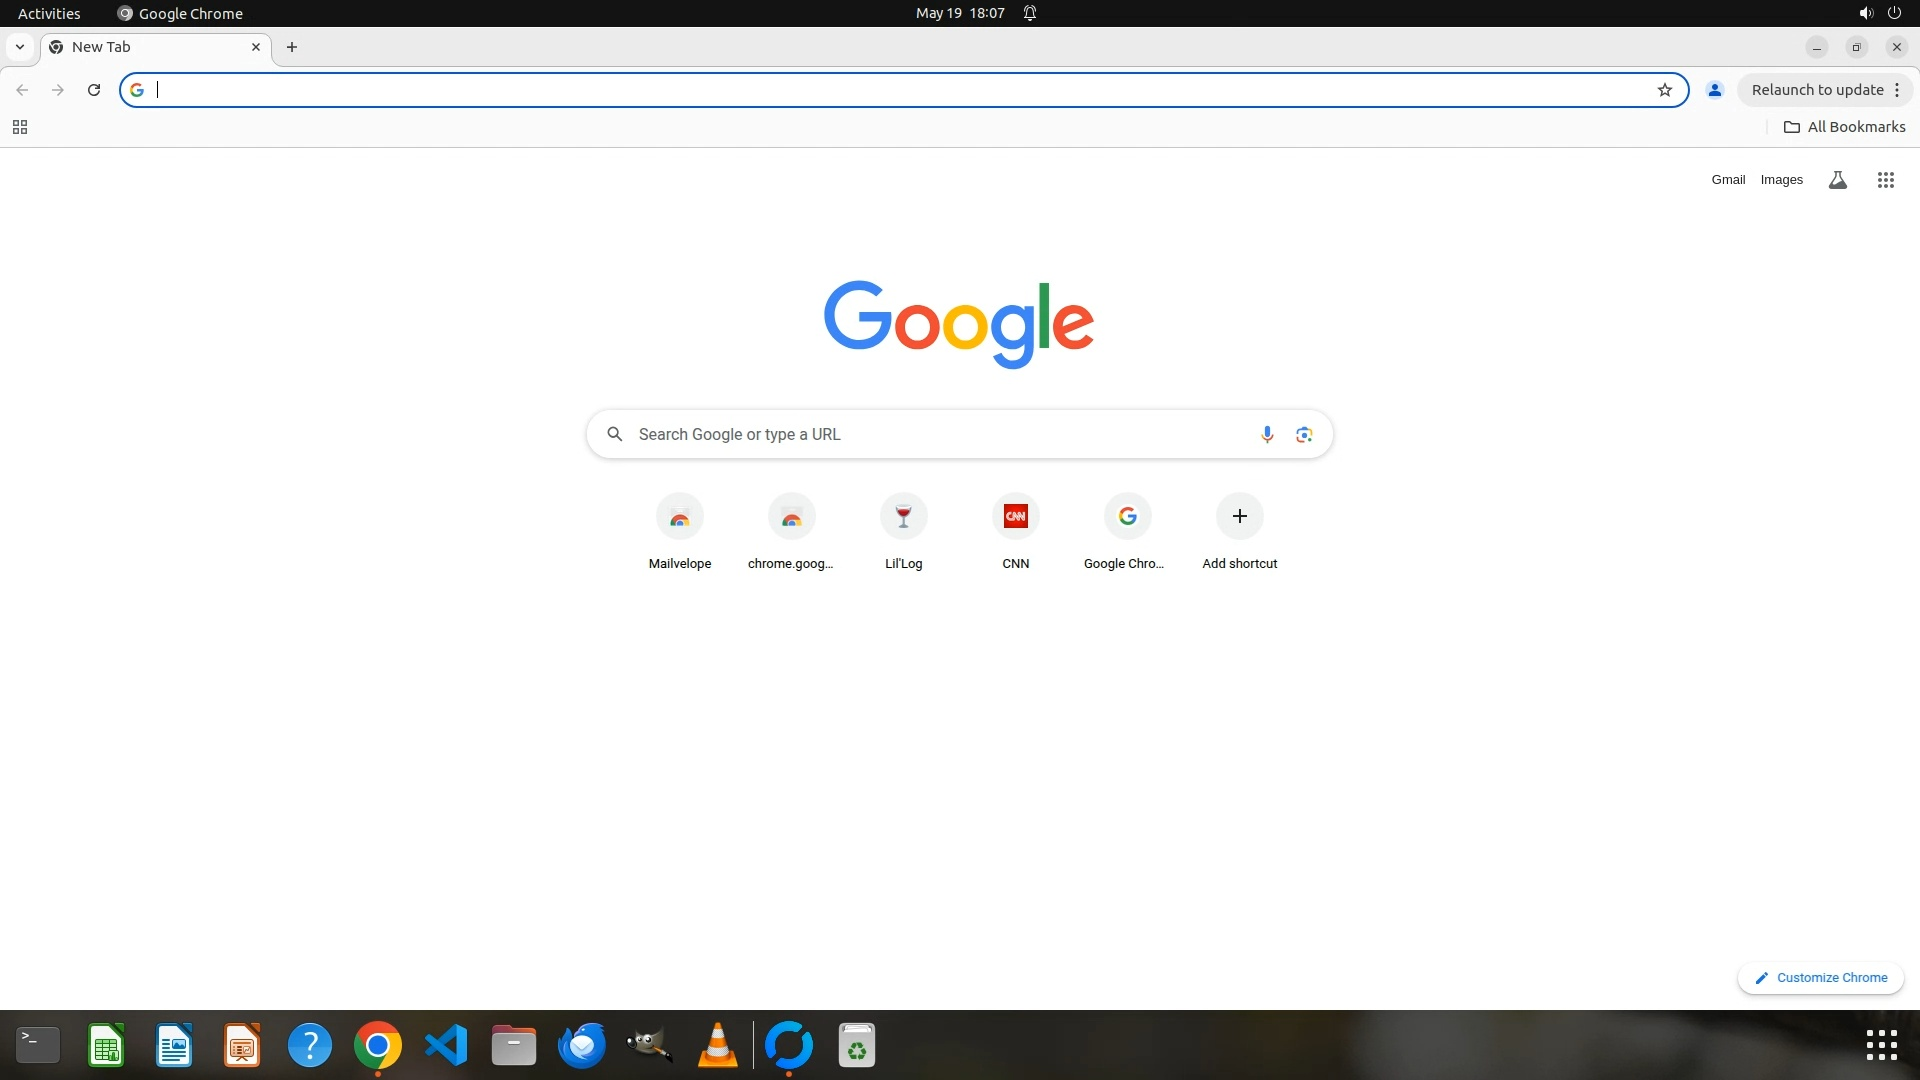Launch VLC media player from the dock

(717, 1046)
